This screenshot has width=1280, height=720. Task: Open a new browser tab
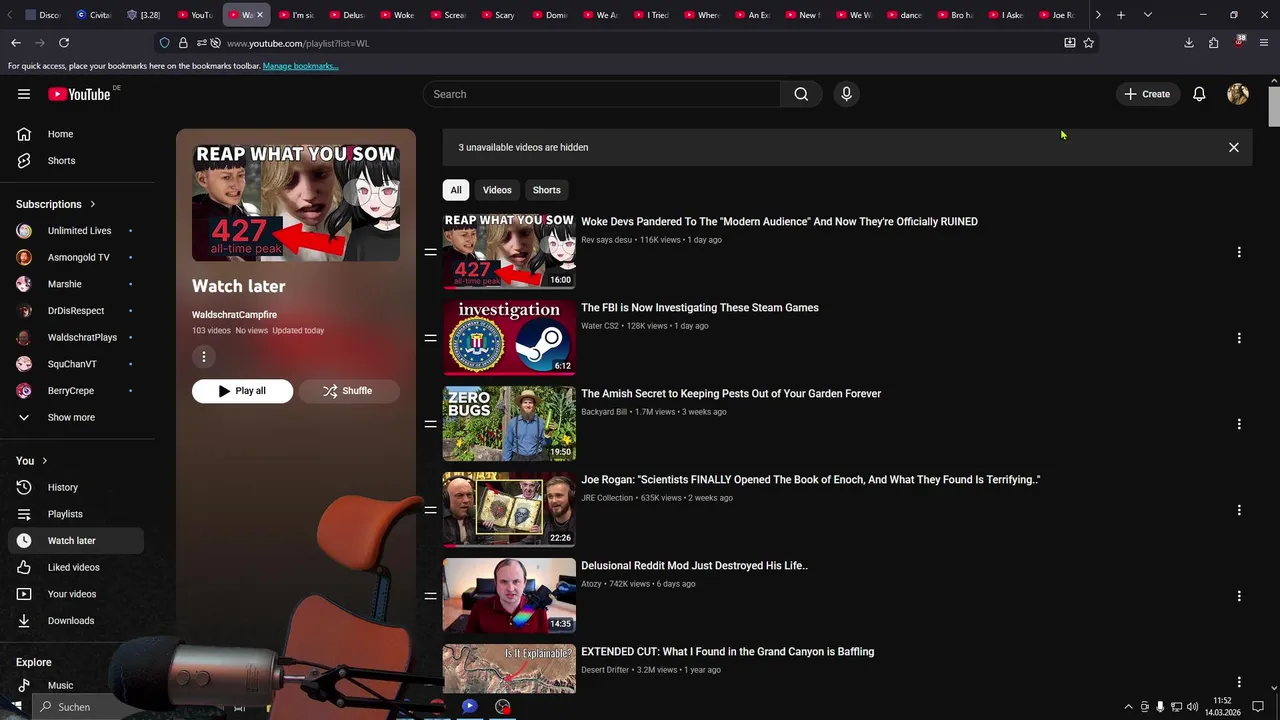(x=1121, y=15)
